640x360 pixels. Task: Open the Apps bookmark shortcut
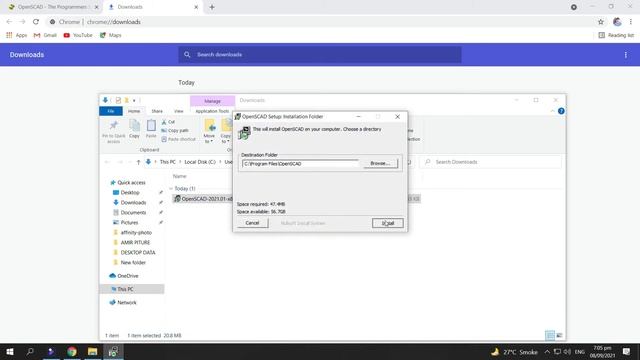pyautogui.click(x=16, y=35)
